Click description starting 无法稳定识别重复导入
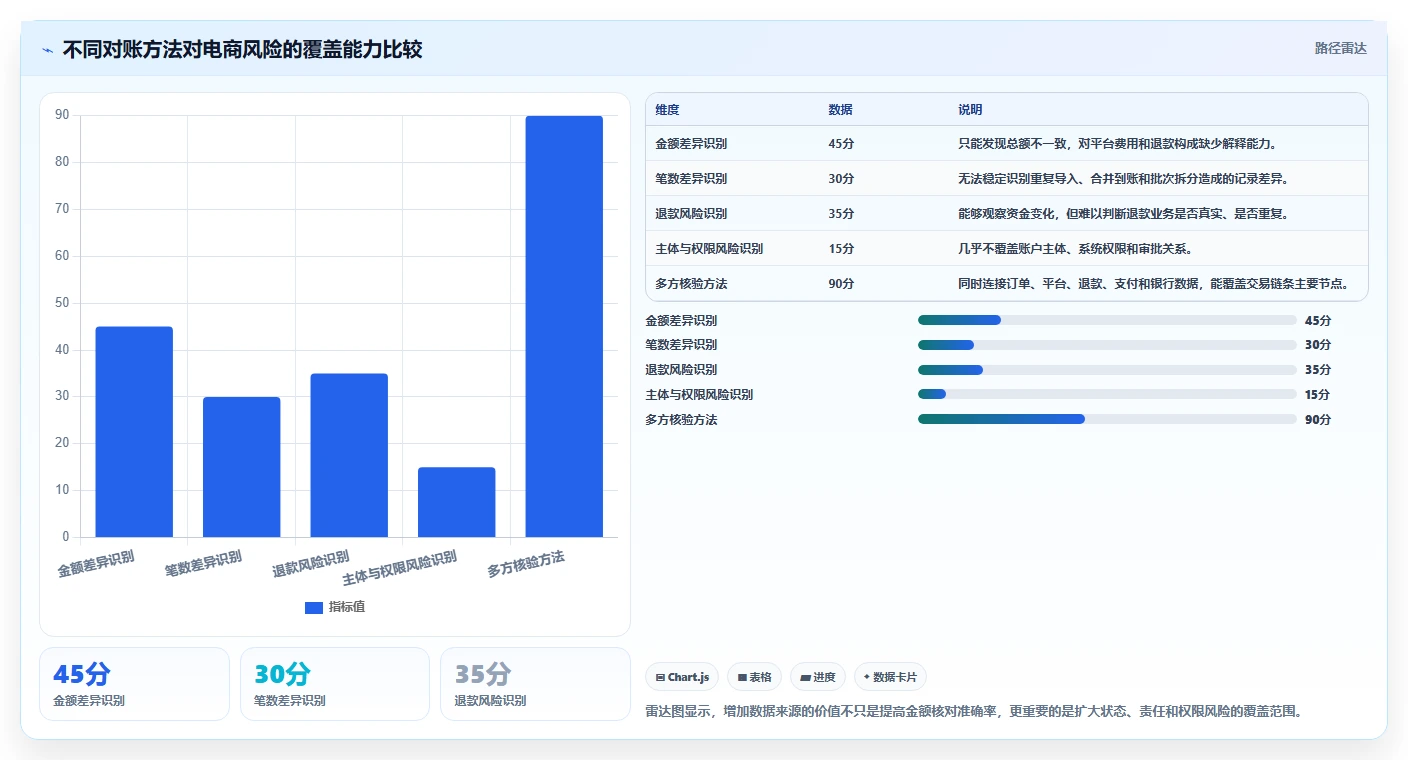1408x760 pixels. click(1123, 179)
